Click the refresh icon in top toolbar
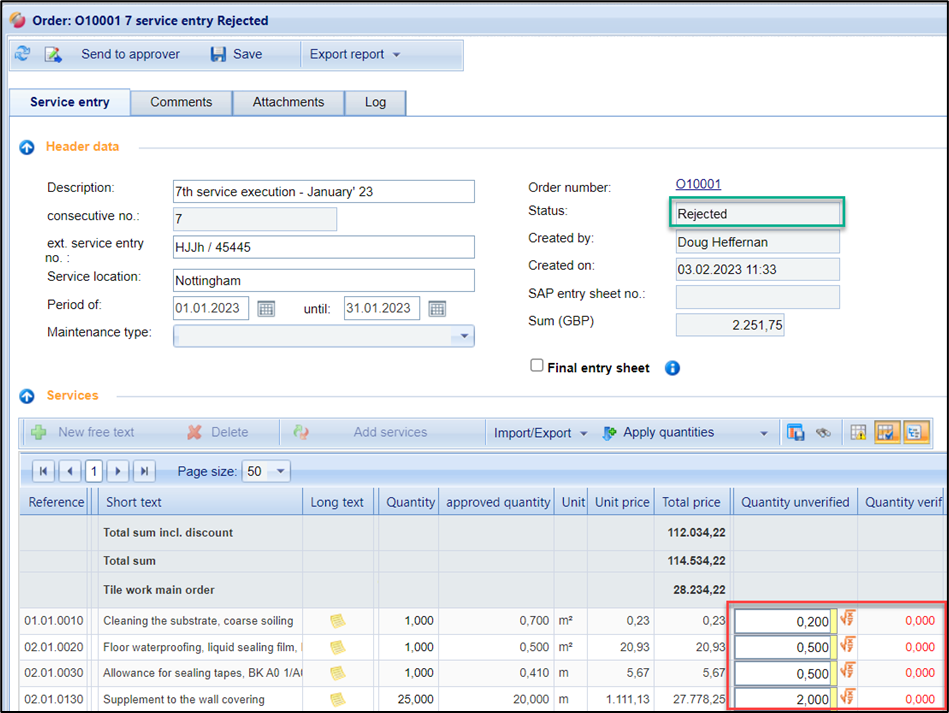The width and height of the screenshot is (949, 713). tap(22, 55)
